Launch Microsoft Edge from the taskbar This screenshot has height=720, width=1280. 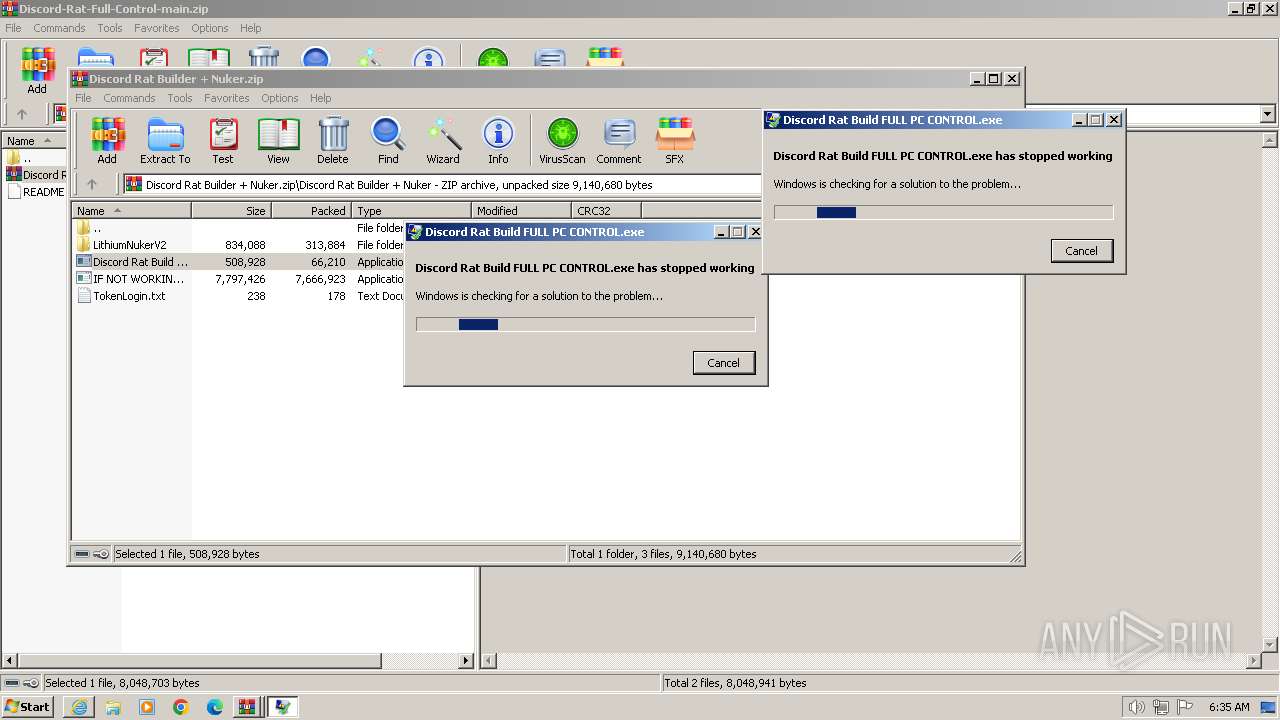point(215,707)
